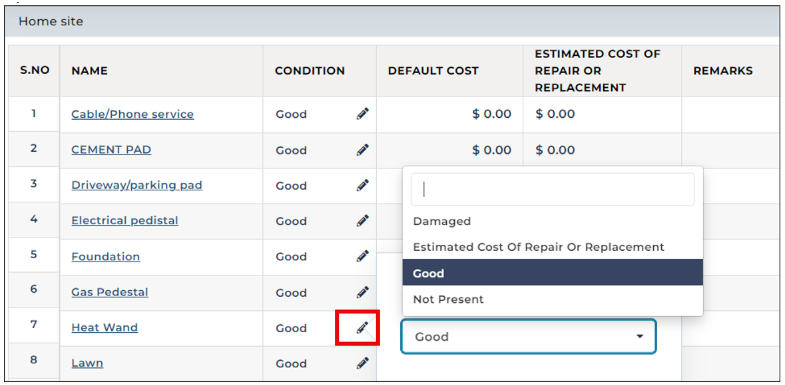Open the Heat Wand link
The image size is (785, 385).
point(105,327)
